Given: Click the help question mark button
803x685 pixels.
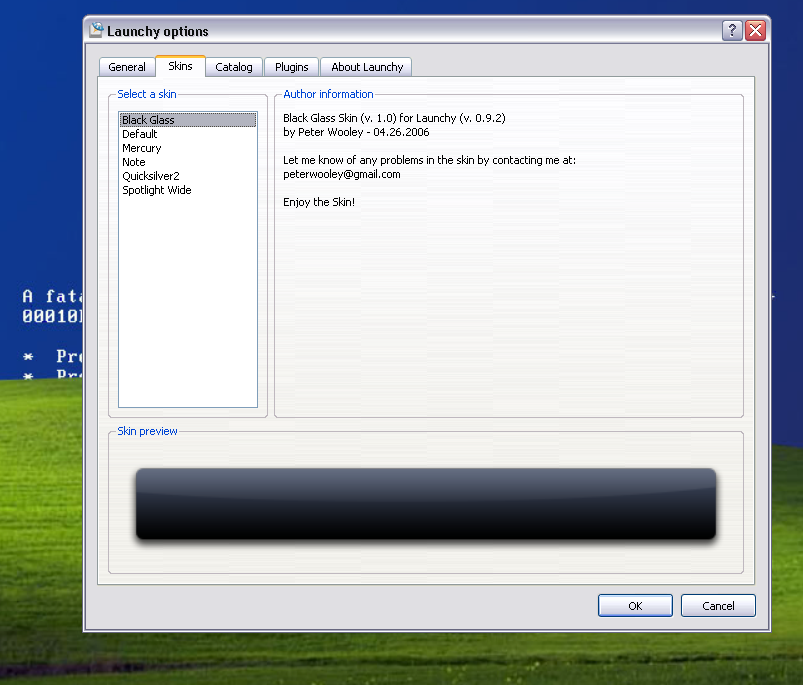Looking at the screenshot, I should coord(732,31).
